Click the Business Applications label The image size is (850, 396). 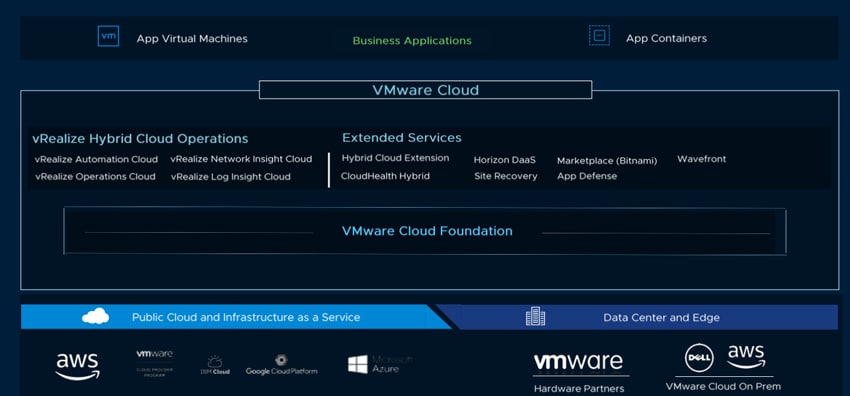pos(412,41)
